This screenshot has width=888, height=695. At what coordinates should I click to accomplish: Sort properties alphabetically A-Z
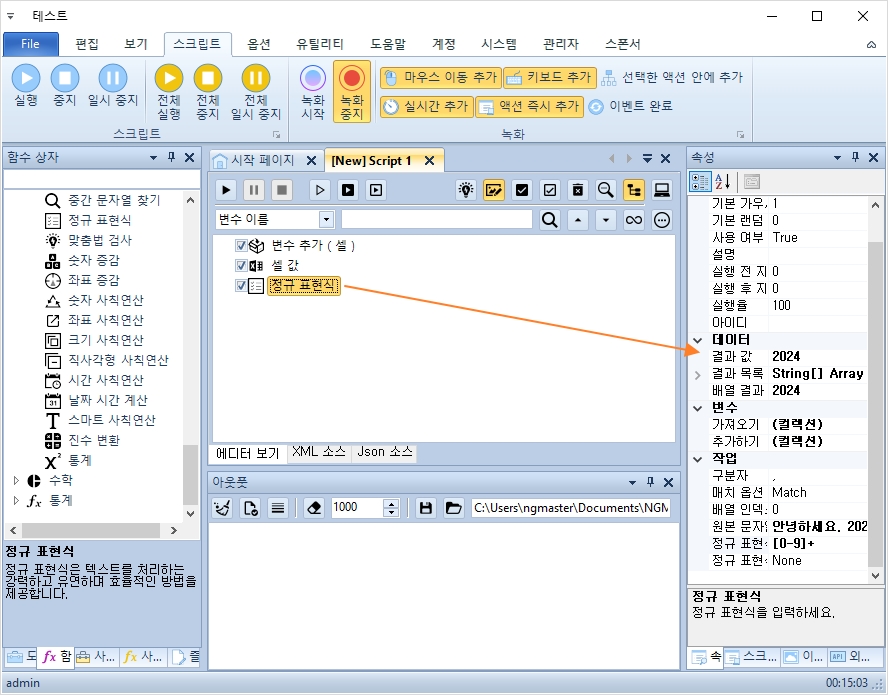point(723,182)
